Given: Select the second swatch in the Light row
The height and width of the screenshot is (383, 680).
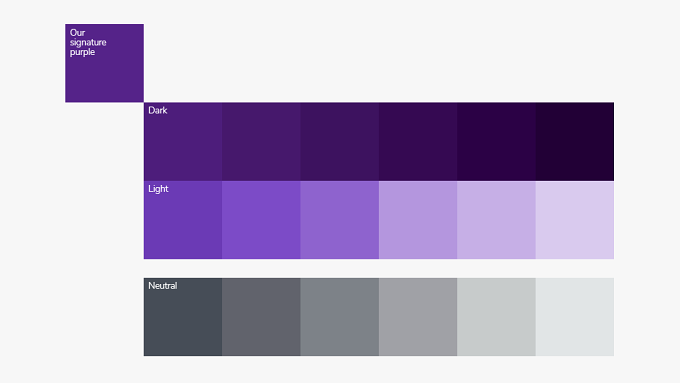Looking at the screenshot, I should pyautogui.click(x=261, y=220).
